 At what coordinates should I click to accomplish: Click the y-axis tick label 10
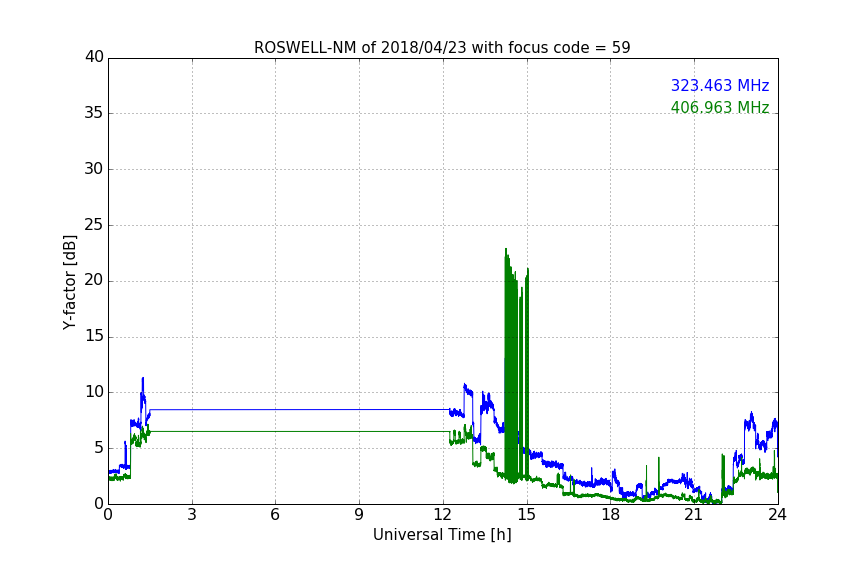(94, 392)
